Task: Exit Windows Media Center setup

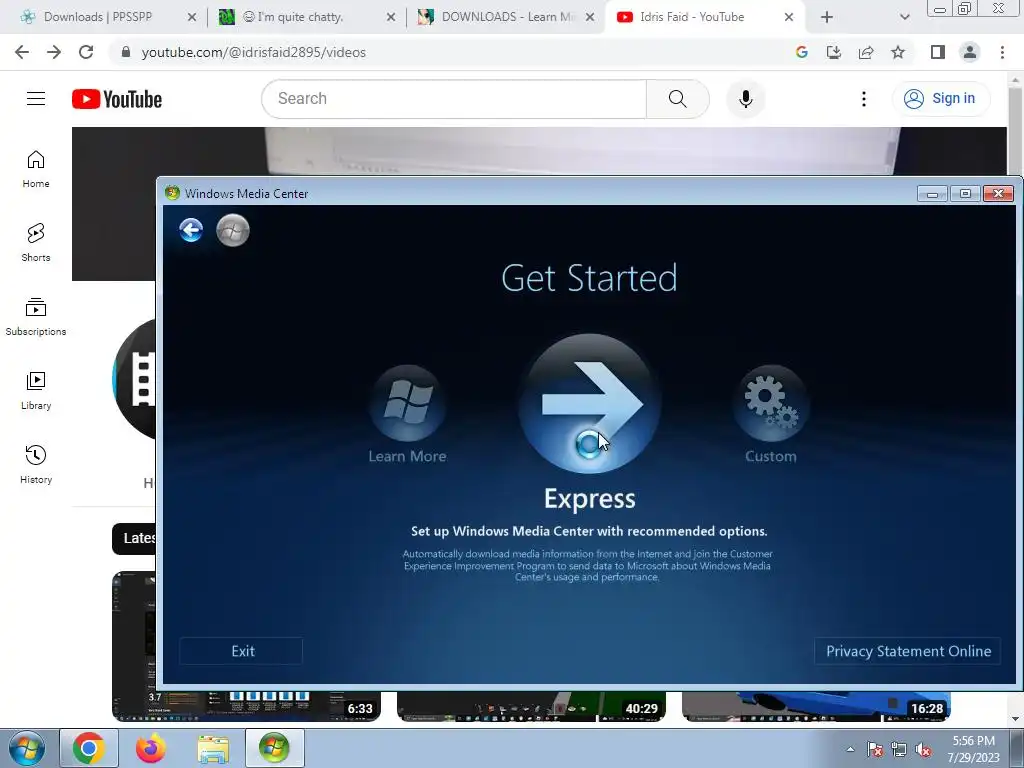Action: (x=241, y=651)
